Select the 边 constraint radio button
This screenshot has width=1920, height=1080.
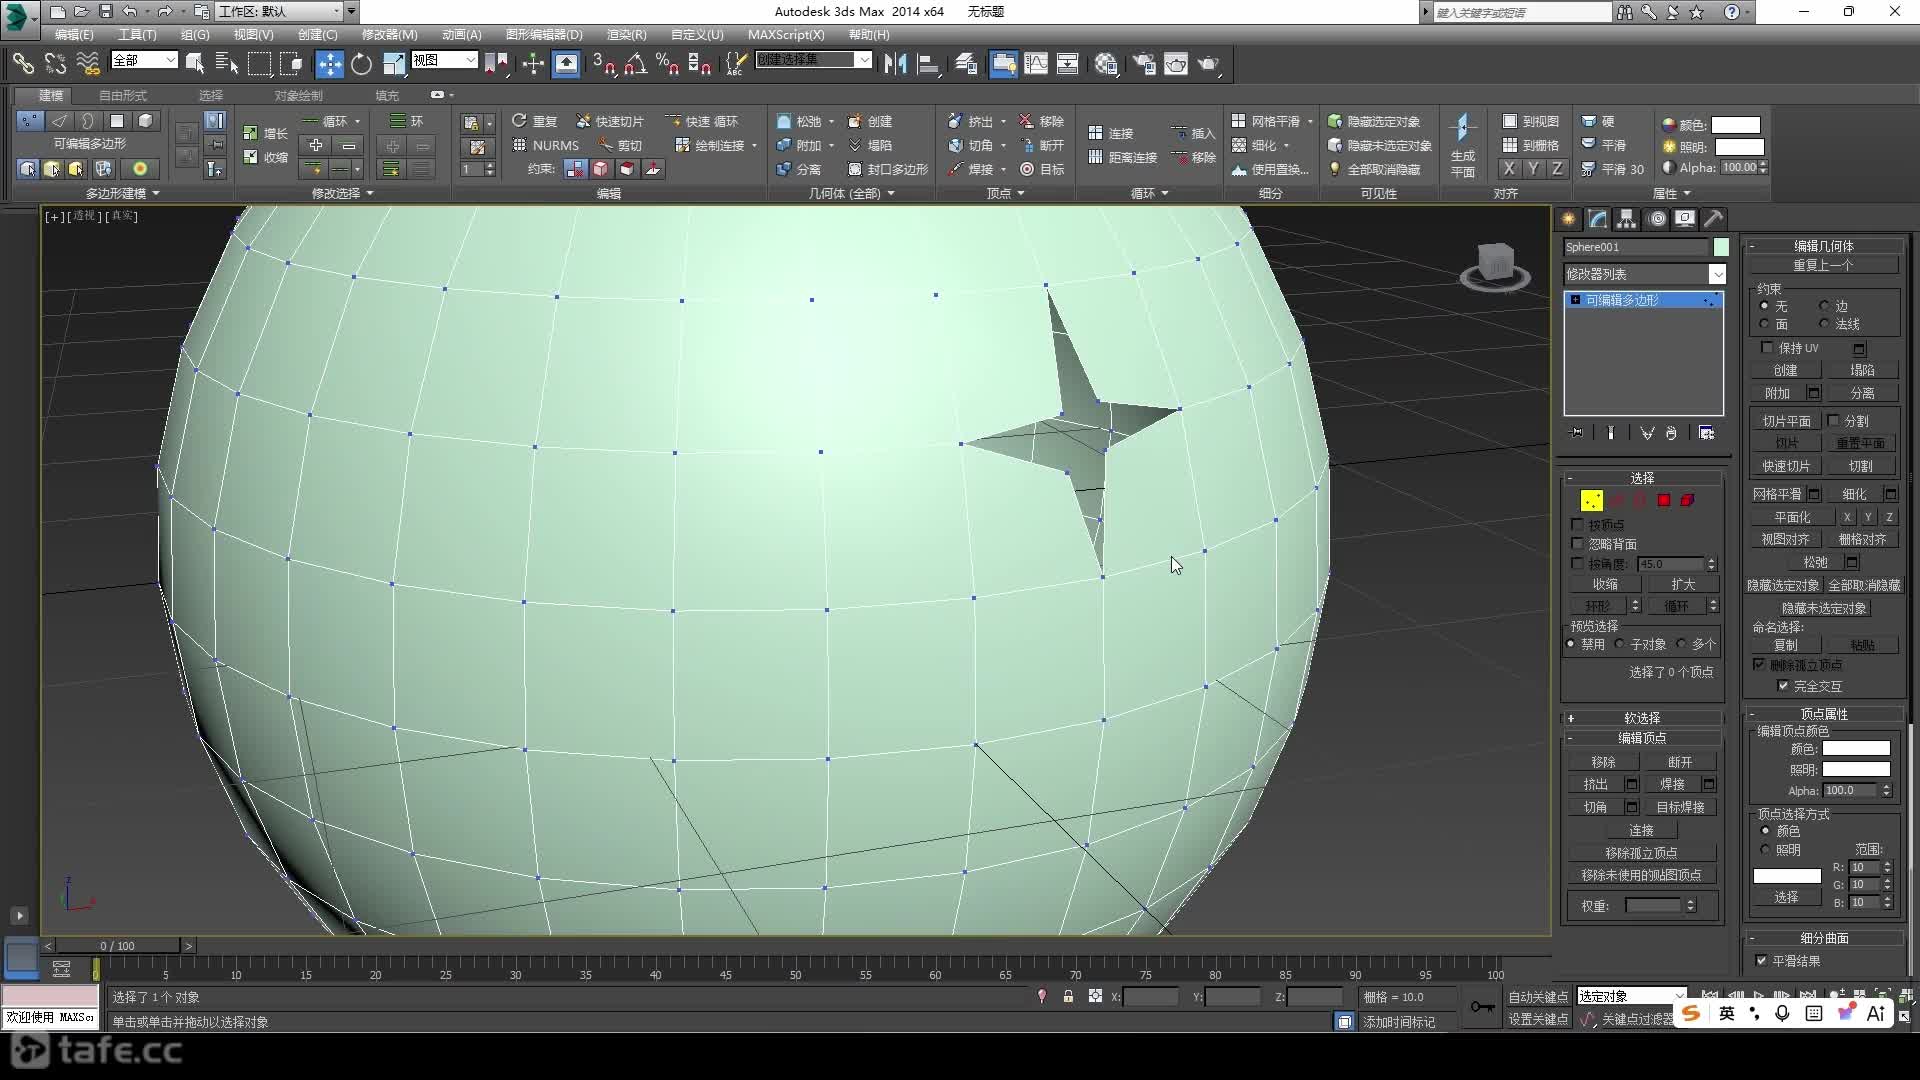[1824, 306]
